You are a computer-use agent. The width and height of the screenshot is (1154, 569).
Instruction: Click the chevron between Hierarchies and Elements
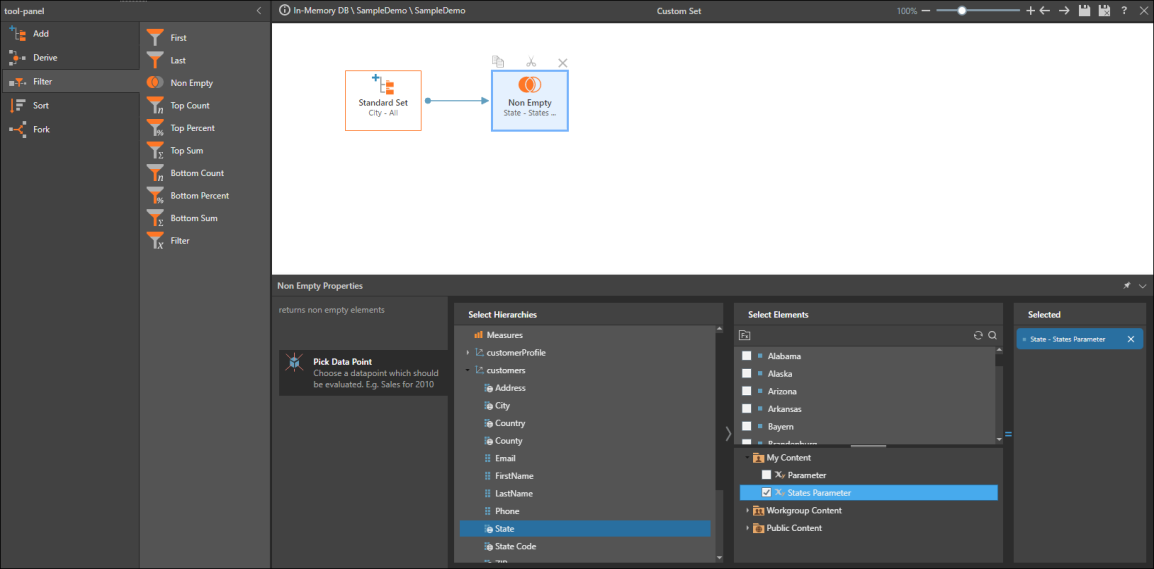728,434
